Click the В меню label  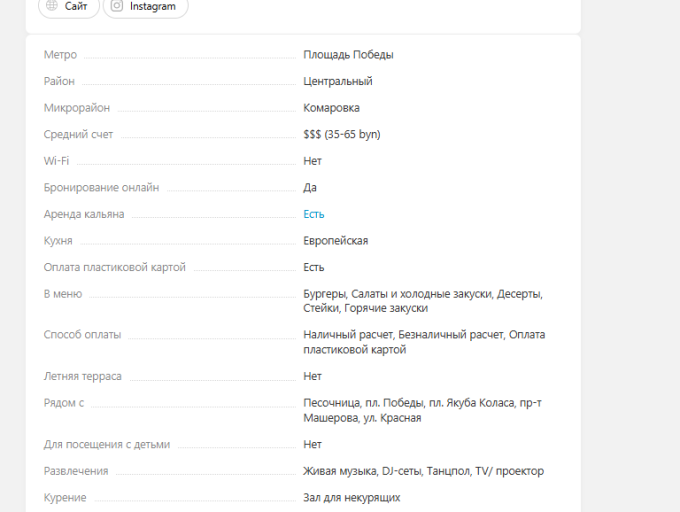click(63, 294)
